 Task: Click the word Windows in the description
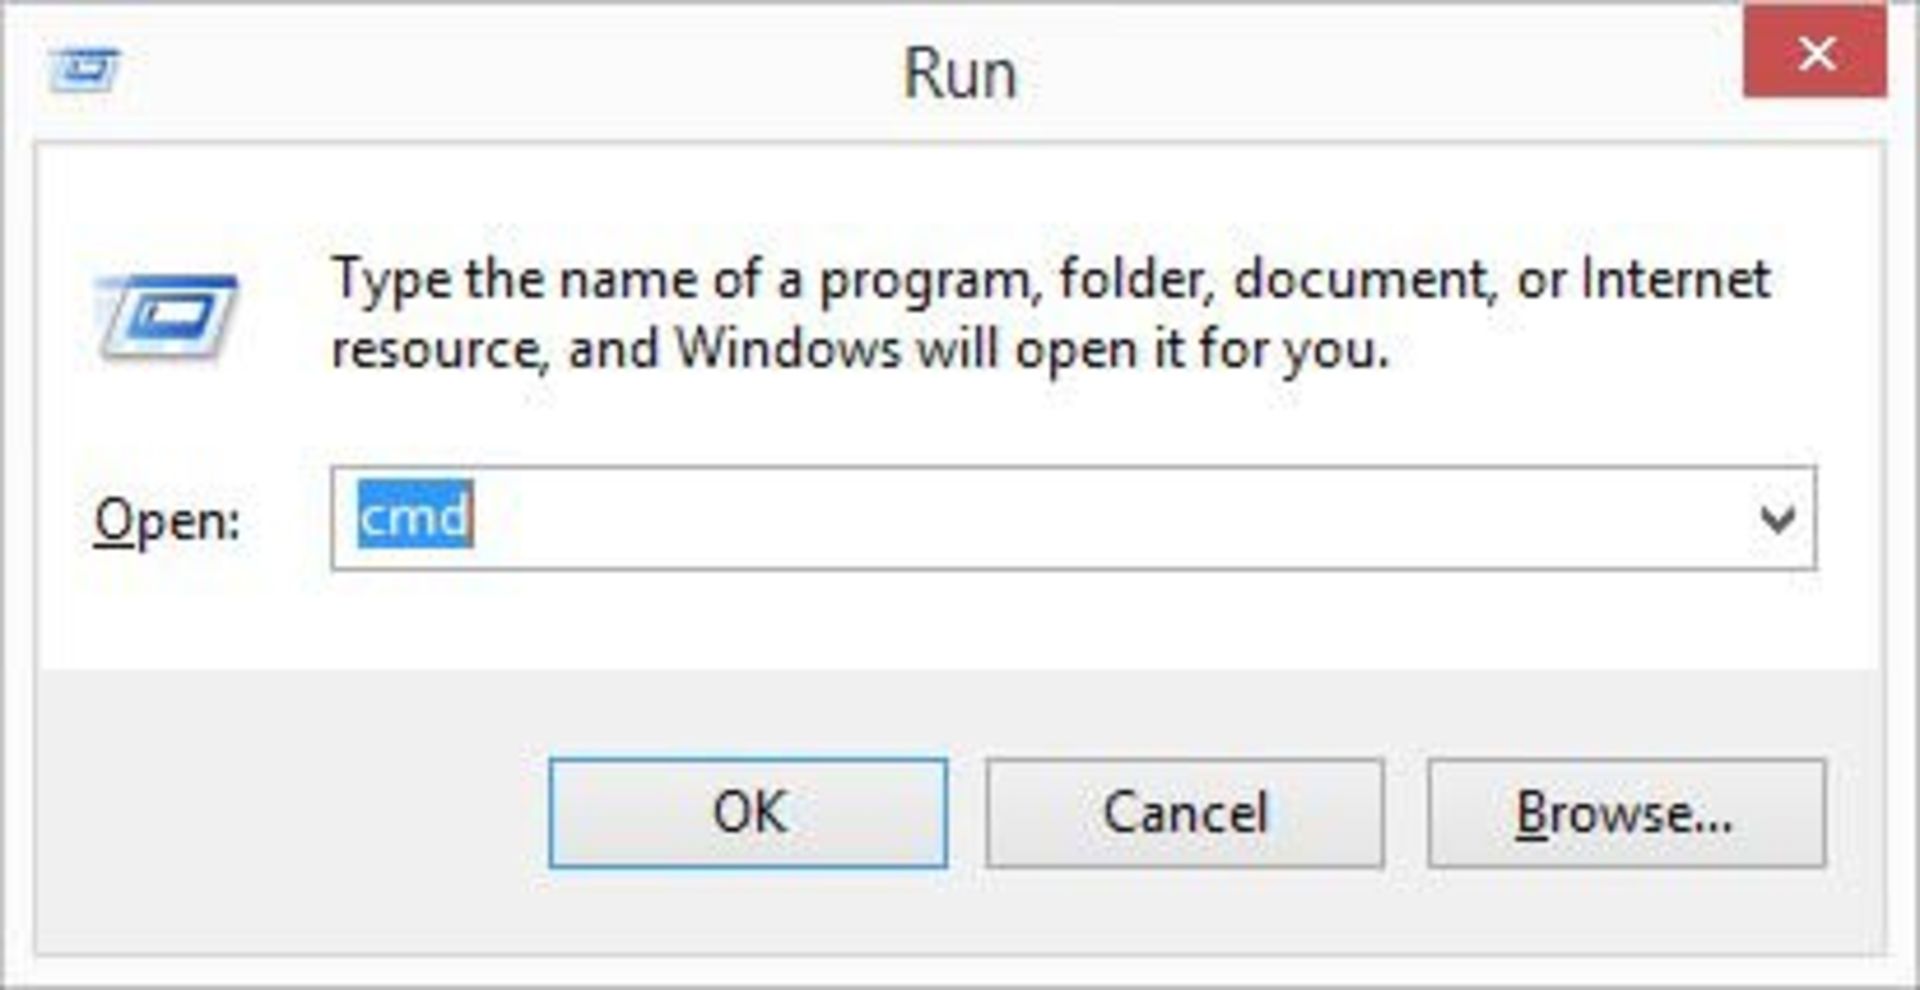pyautogui.click(x=789, y=349)
